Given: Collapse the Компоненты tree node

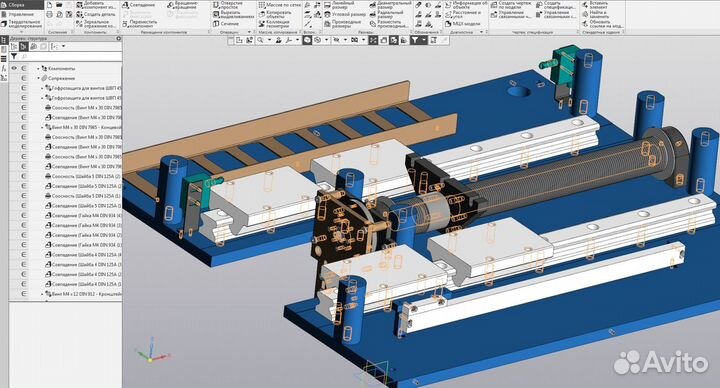Looking at the screenshot, I should coord(38,68).
